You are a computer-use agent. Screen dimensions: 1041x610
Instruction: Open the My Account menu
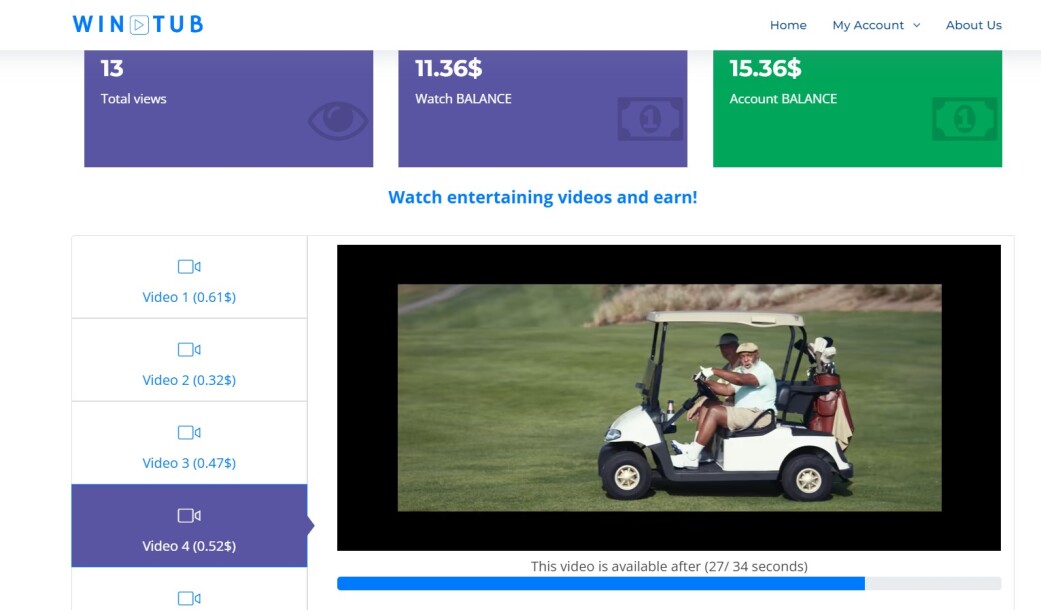876,25
